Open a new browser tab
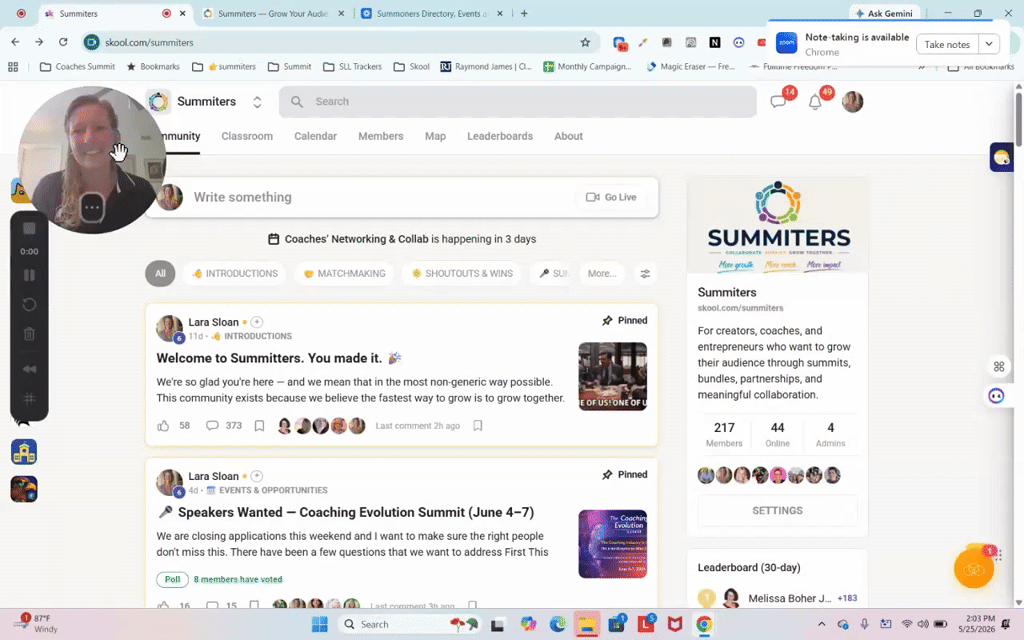The width and height of the screenshot is (1024, 640). (524, 13)
